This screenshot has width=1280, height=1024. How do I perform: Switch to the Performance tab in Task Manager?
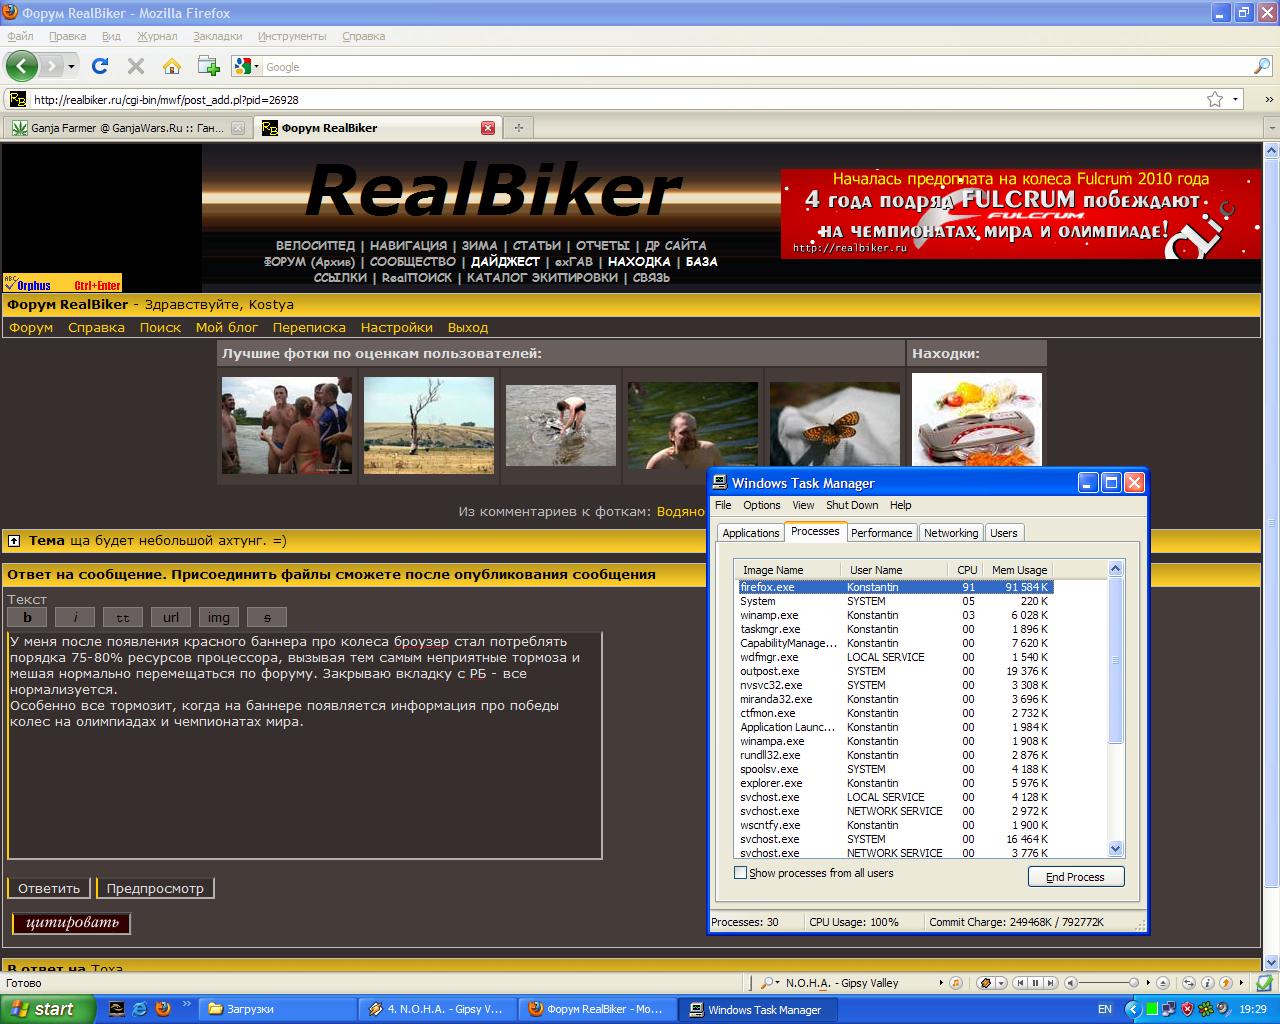tap(881, 533)
